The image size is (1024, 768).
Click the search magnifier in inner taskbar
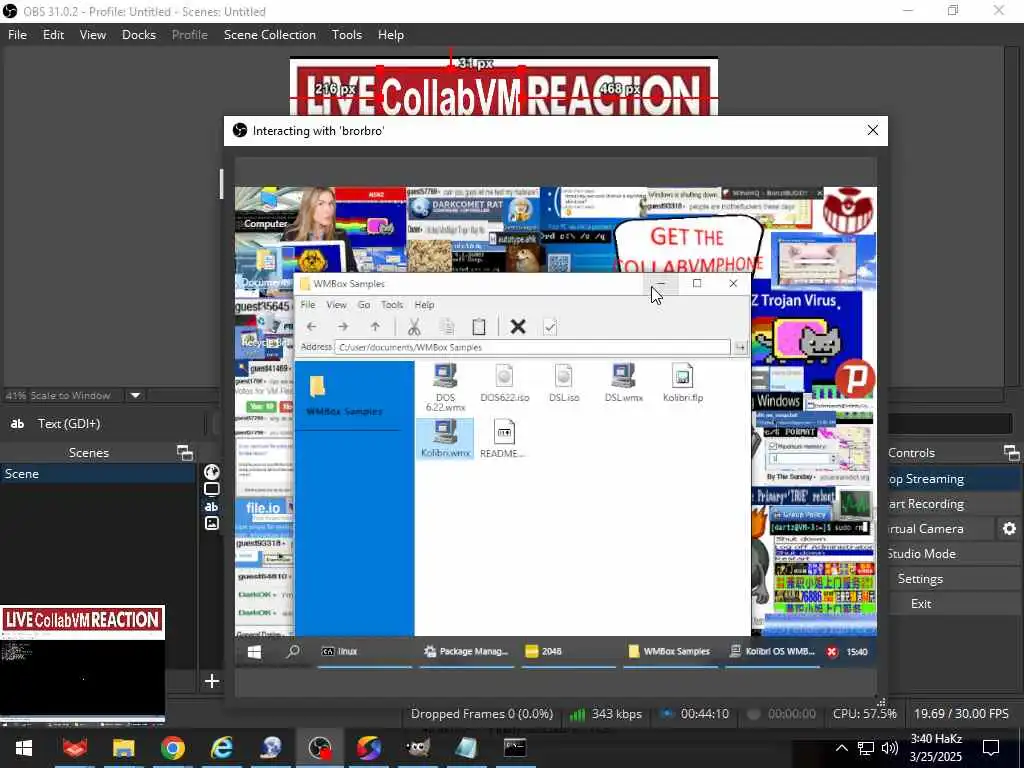(x=293, y=651)
